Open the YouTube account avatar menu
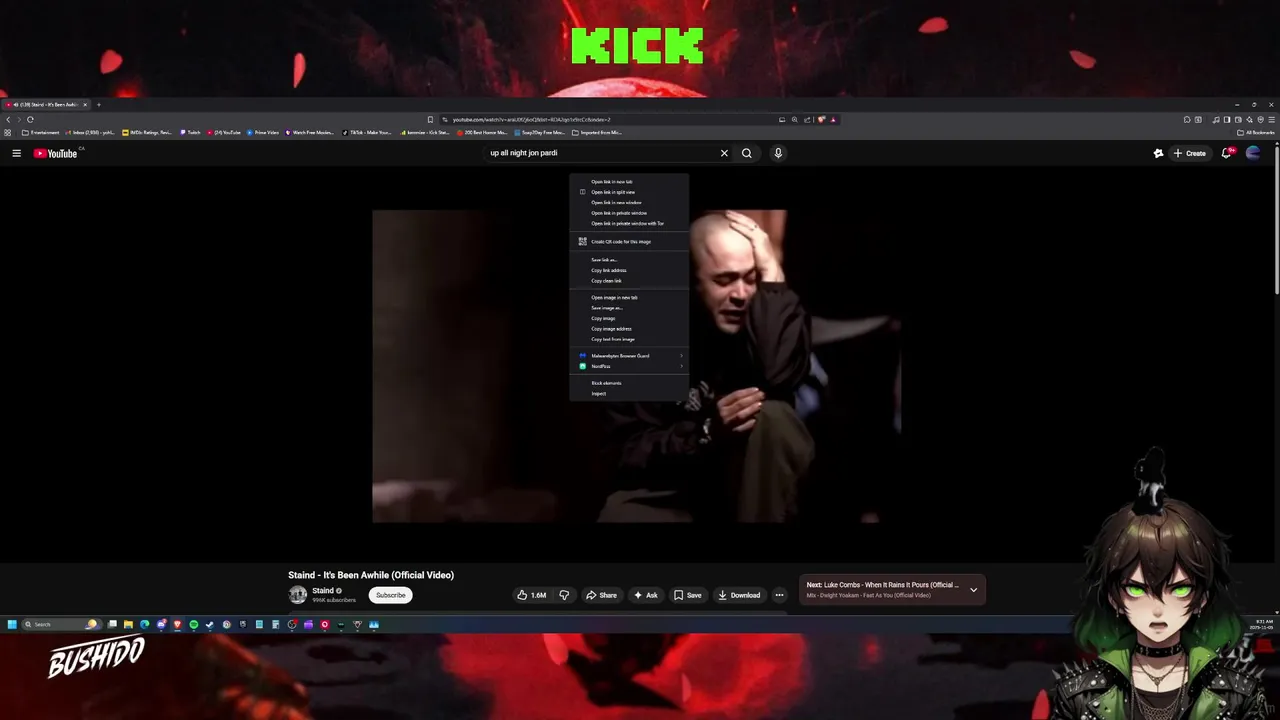This screenshot has height=720, width=1280. click(1253, 153)
